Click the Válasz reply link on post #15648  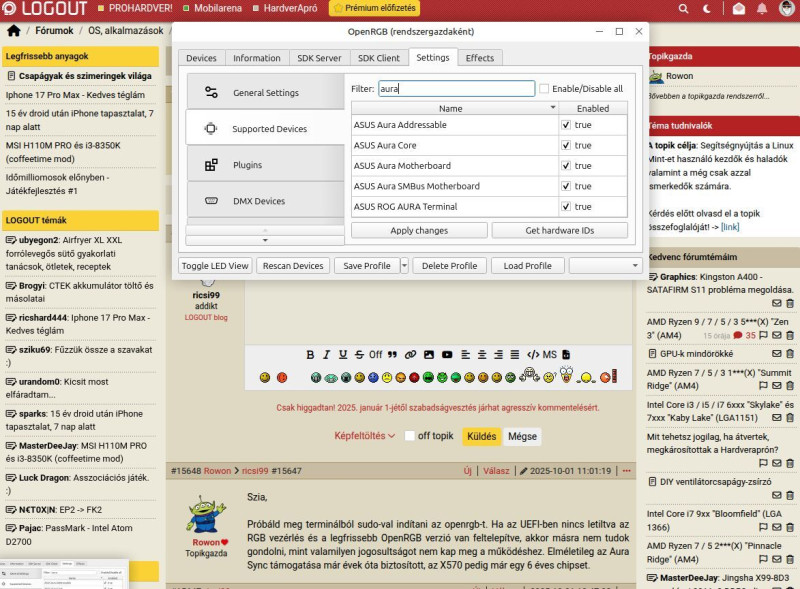coord(496,471)
